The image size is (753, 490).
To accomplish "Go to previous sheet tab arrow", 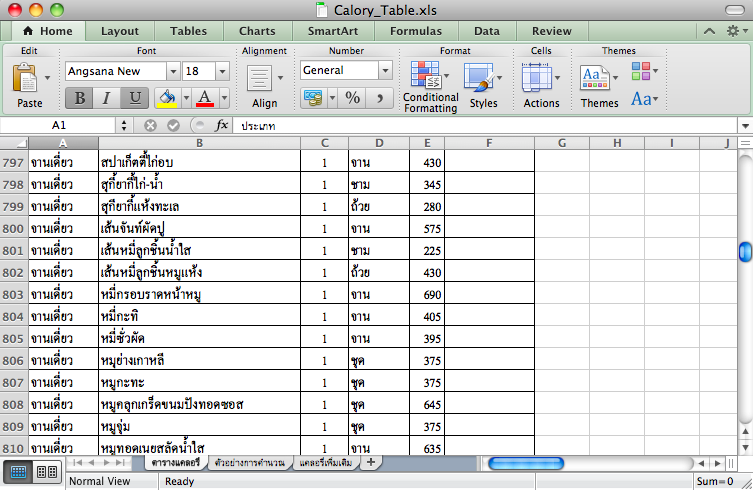I will 91,463.
